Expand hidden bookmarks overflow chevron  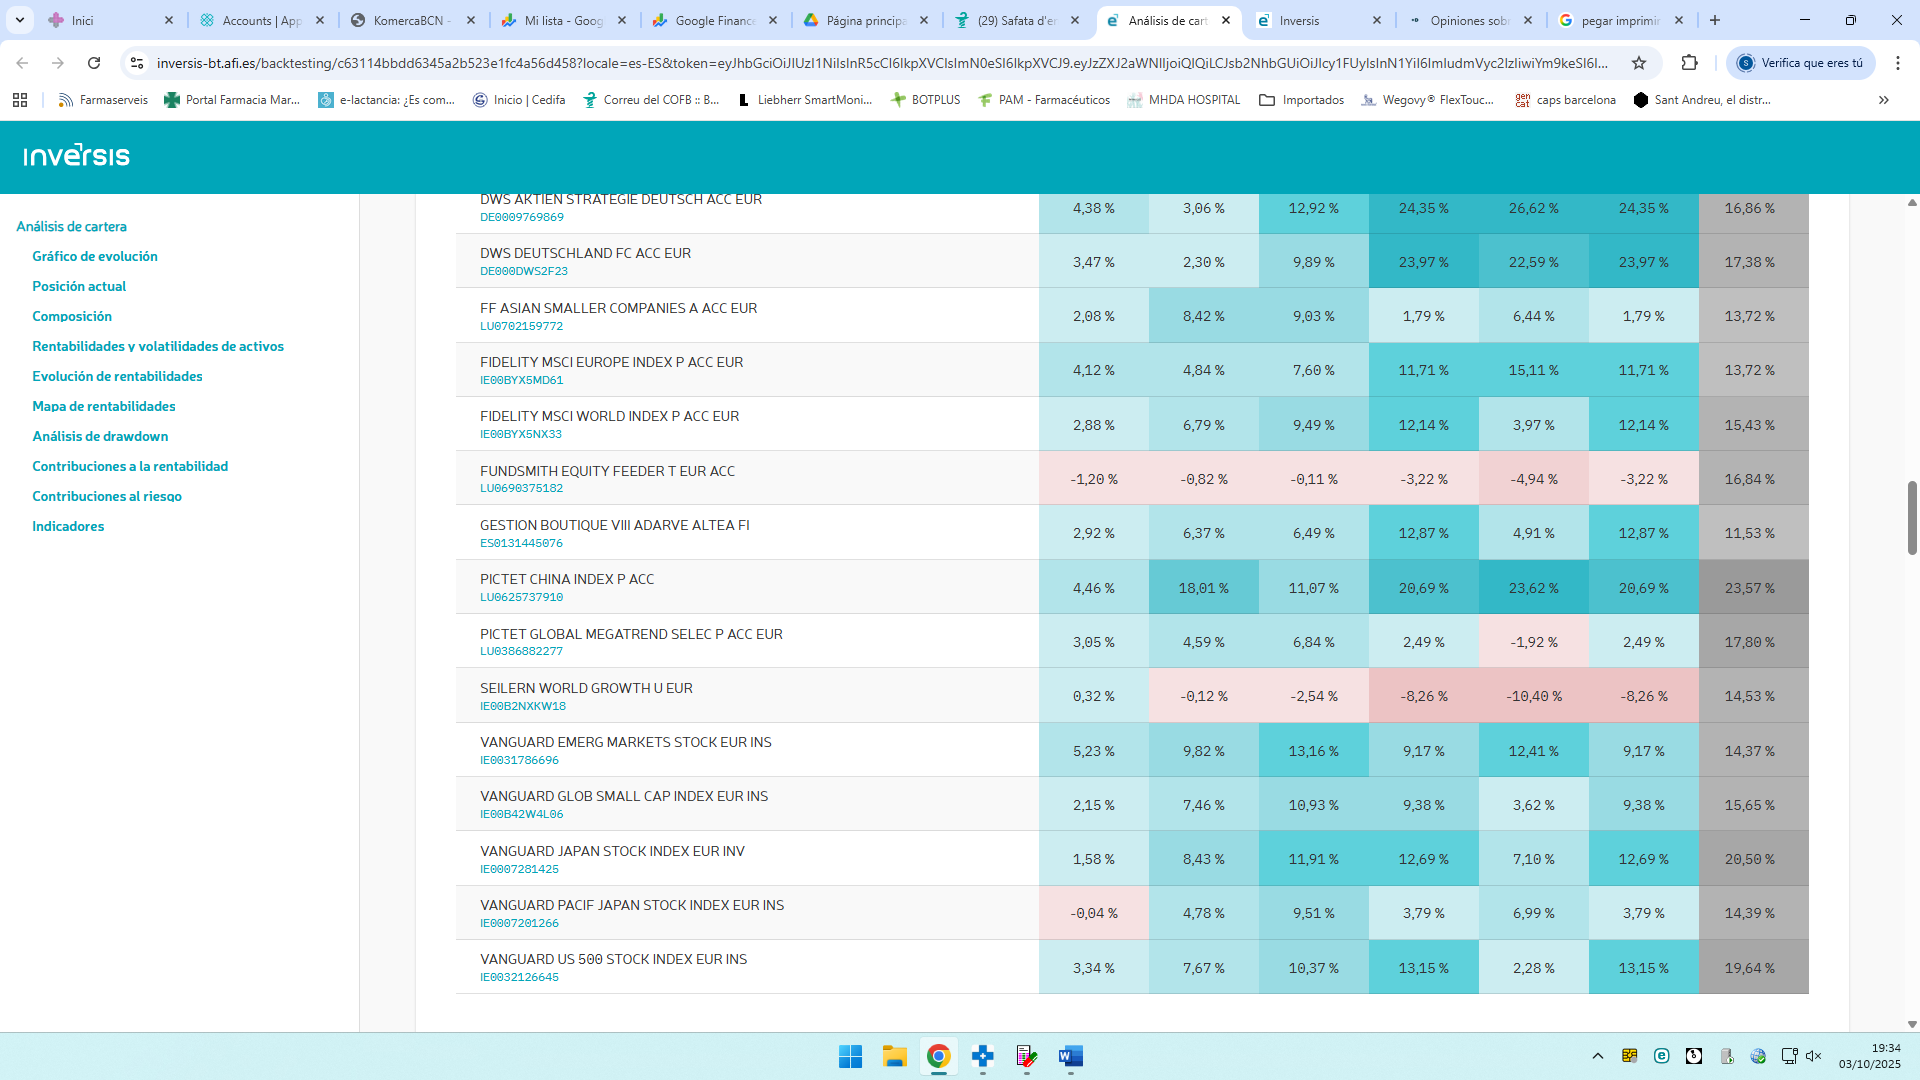click(1883, 100)
